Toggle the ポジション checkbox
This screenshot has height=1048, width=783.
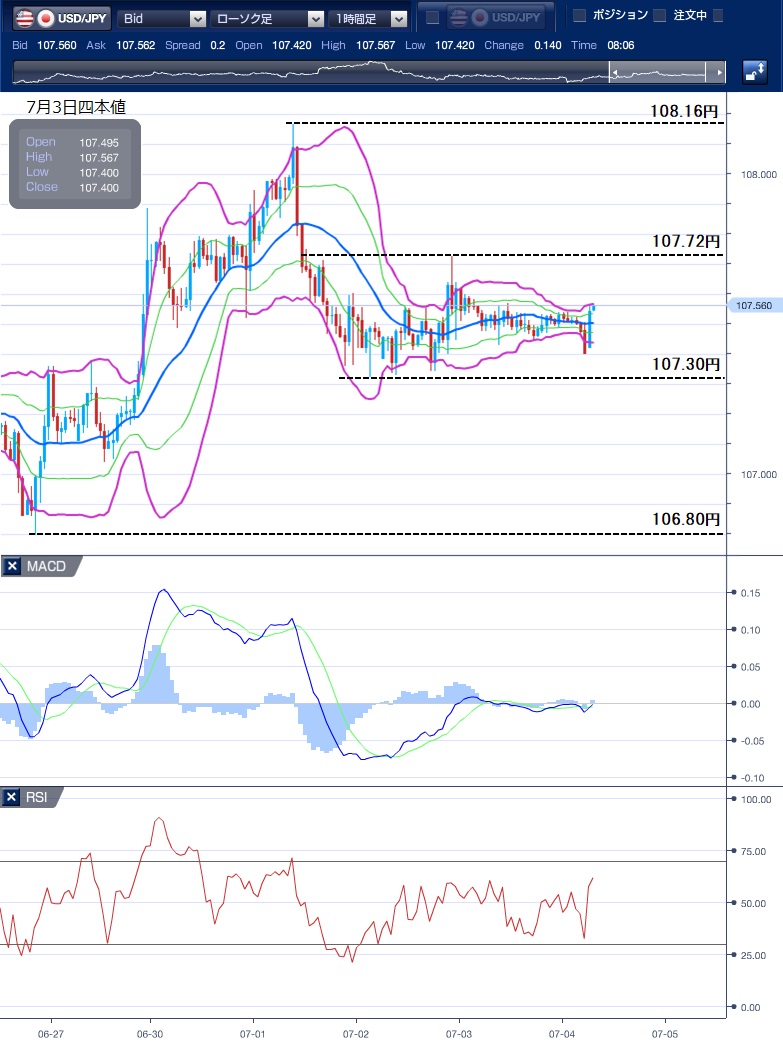579,15
